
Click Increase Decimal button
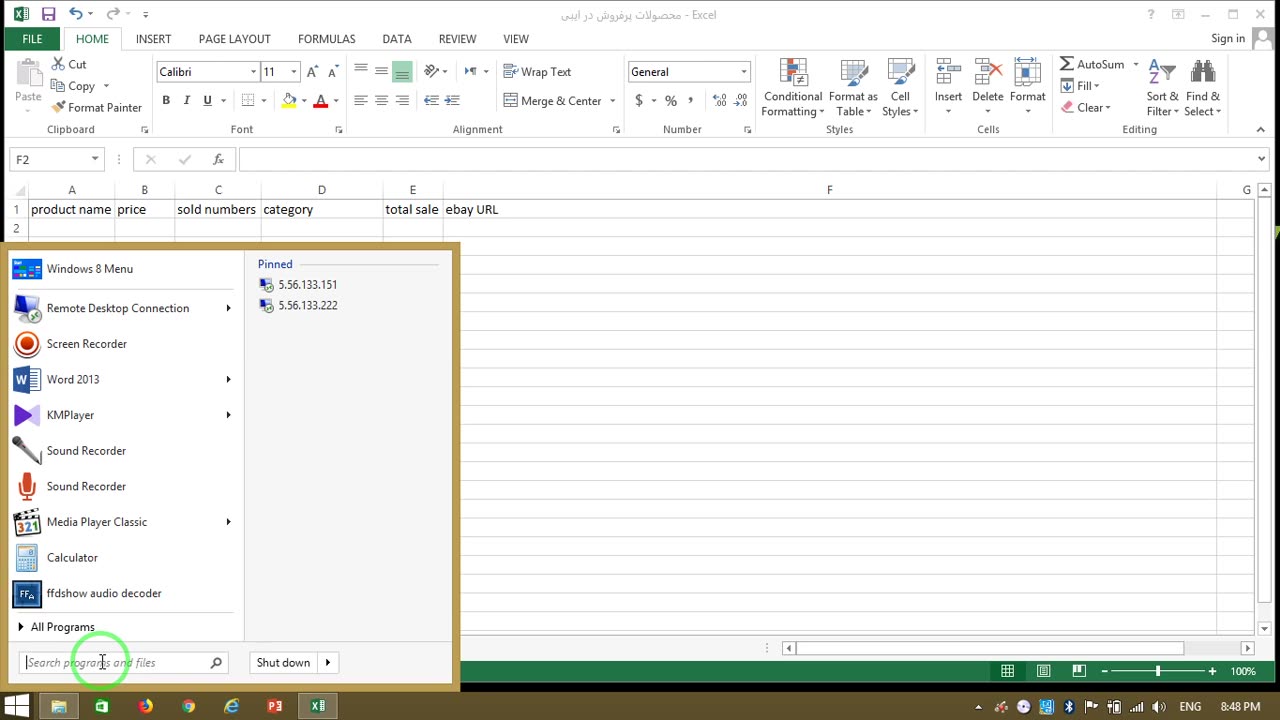720,100
